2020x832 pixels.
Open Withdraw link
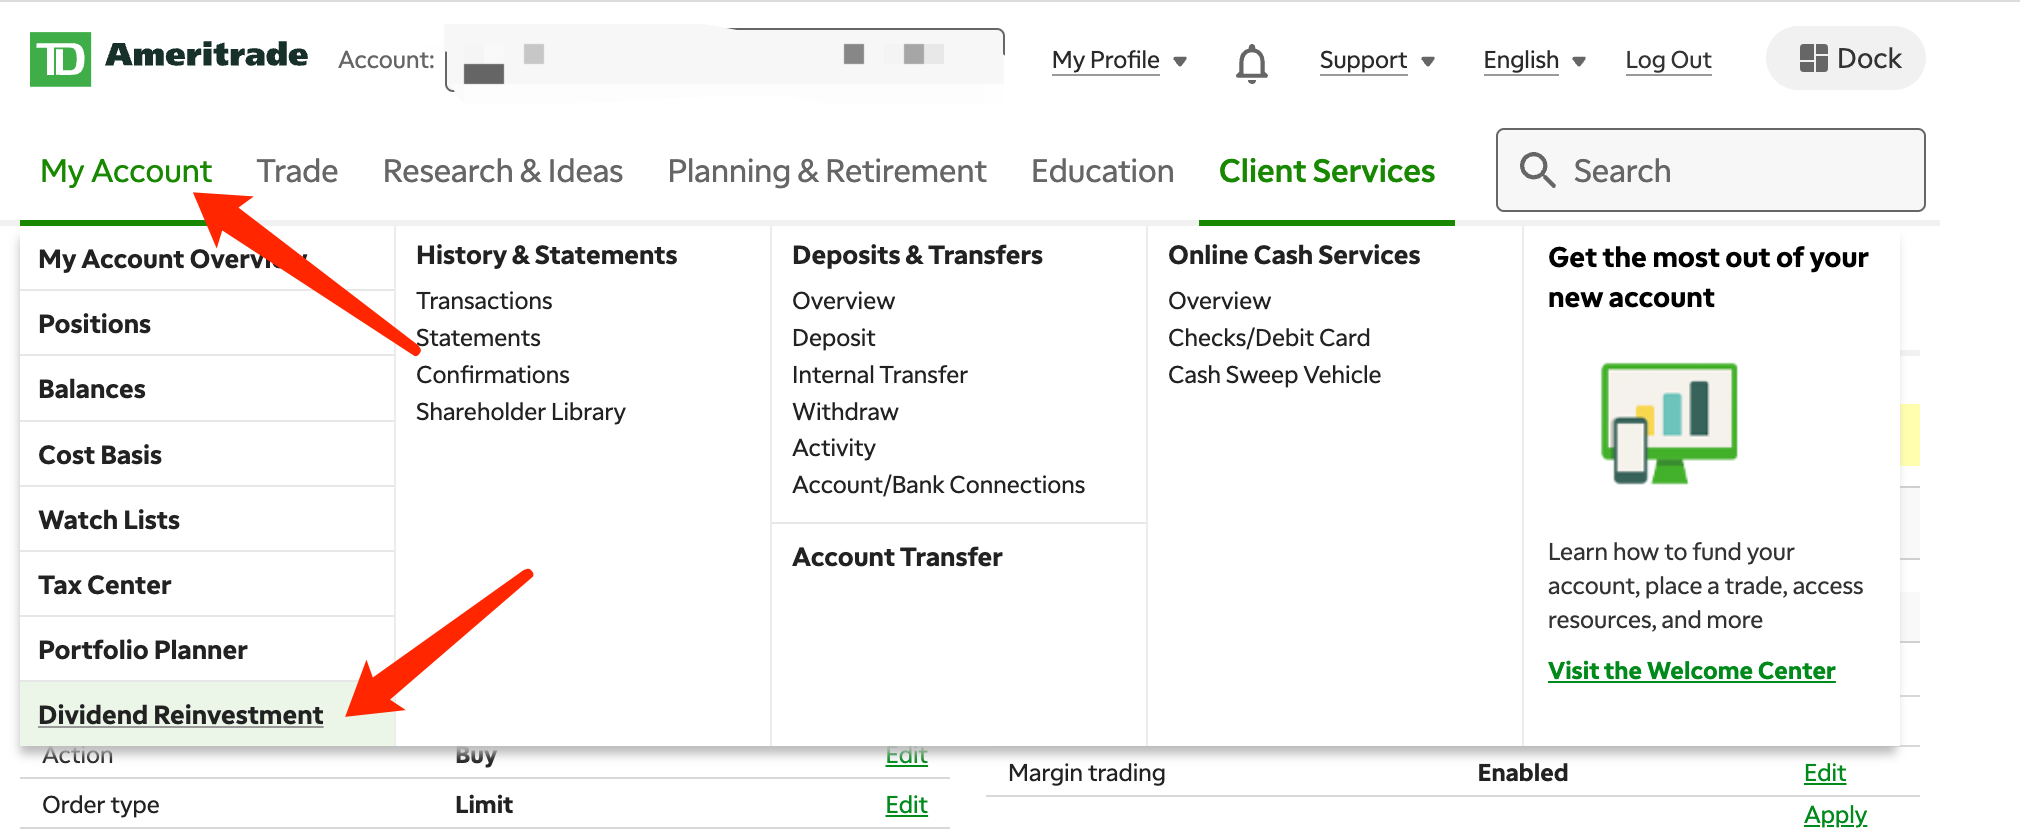click(x=845, y=412)
